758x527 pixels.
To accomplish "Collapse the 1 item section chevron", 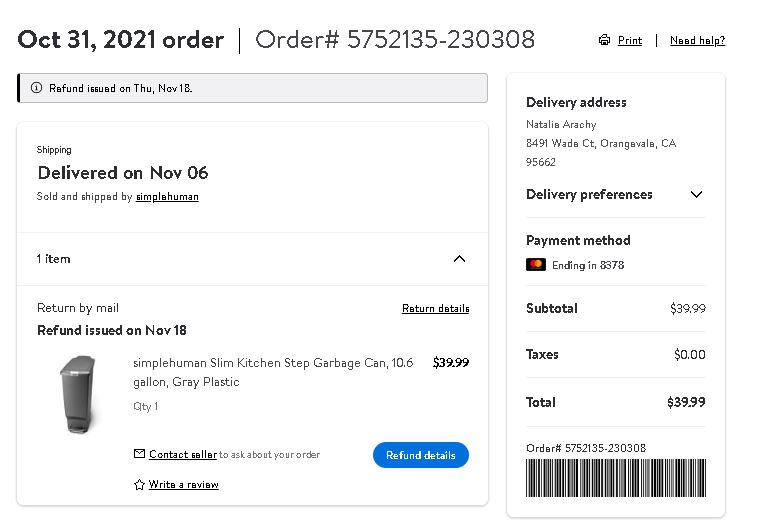I will pos(459,259).
